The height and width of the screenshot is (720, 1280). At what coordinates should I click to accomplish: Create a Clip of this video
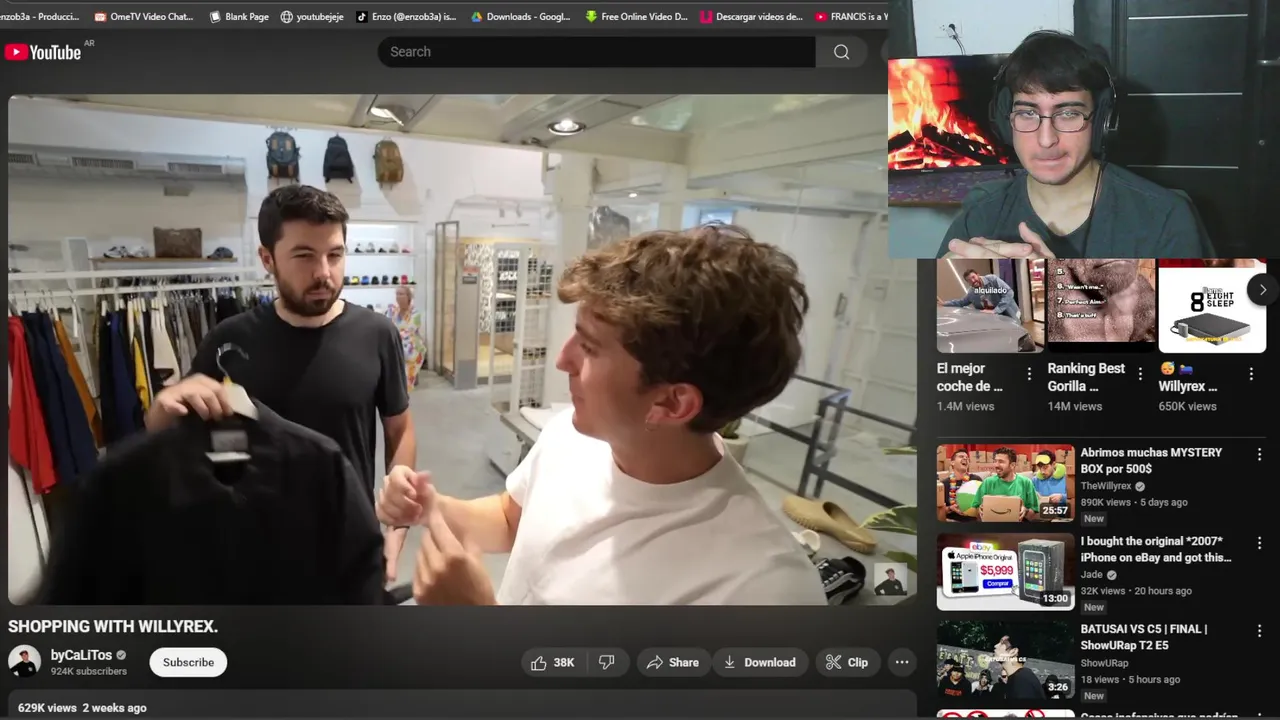846,662
